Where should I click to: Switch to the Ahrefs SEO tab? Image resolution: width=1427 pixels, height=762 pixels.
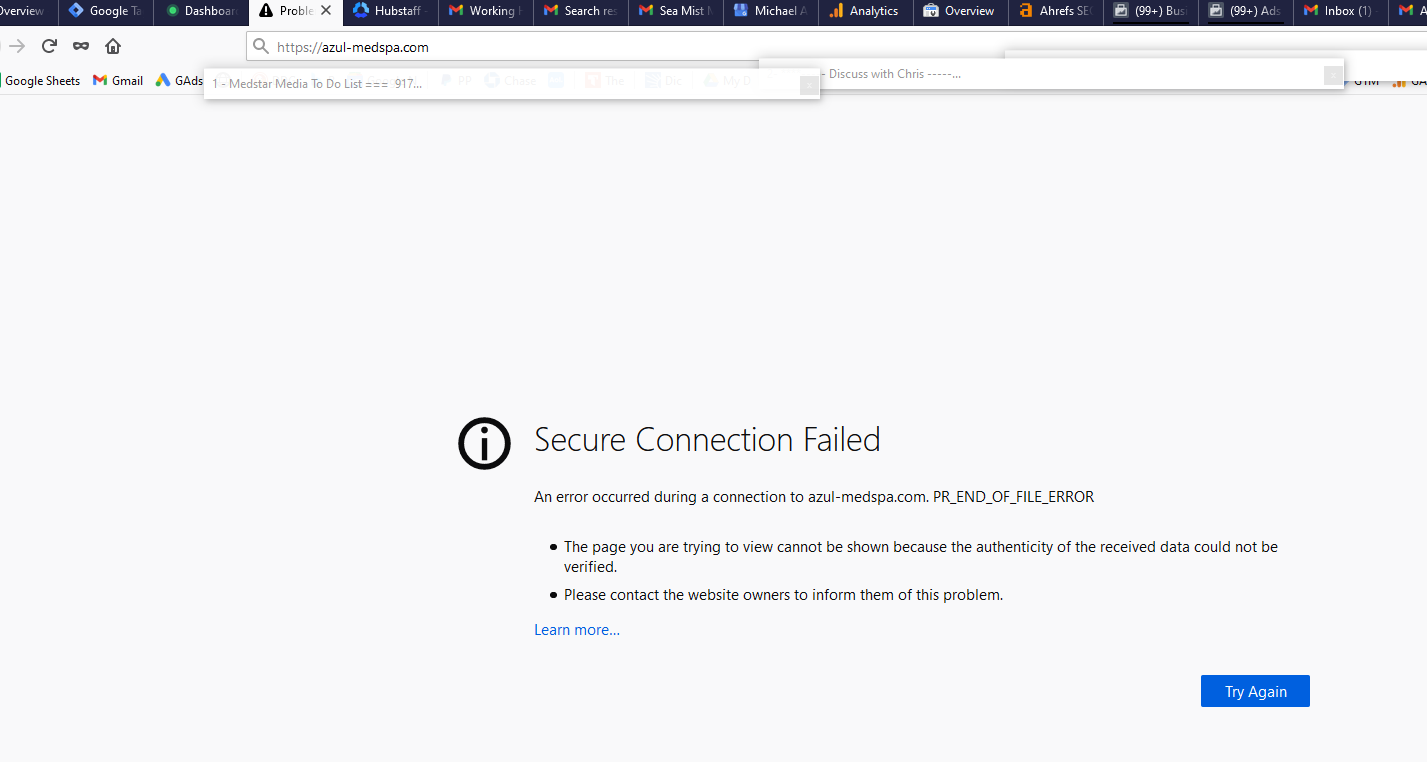1056,11
